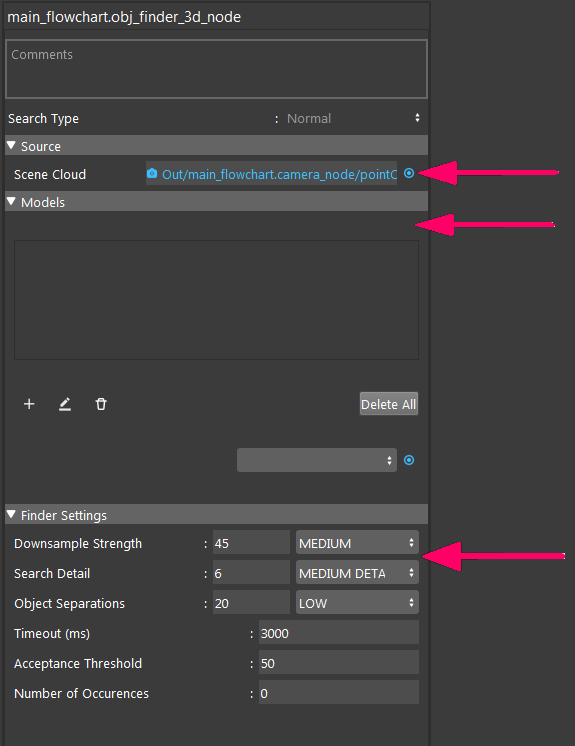The height and width of the screenshot is (746, 575).
Task: Click the Scene Cloud point cloud link
Action: (x=279, y=174)
